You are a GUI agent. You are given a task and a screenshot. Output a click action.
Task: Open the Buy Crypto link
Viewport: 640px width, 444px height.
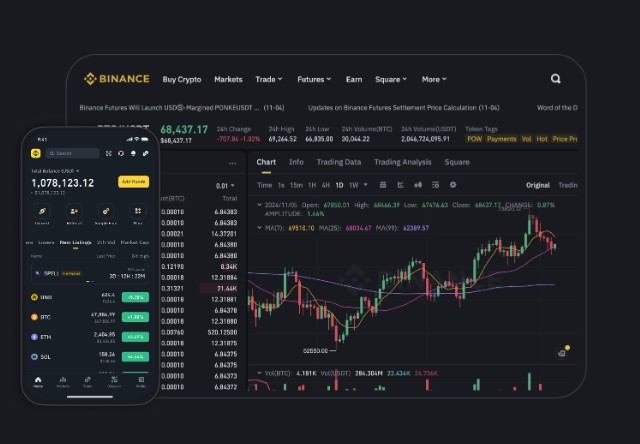(x=182, y=79)
